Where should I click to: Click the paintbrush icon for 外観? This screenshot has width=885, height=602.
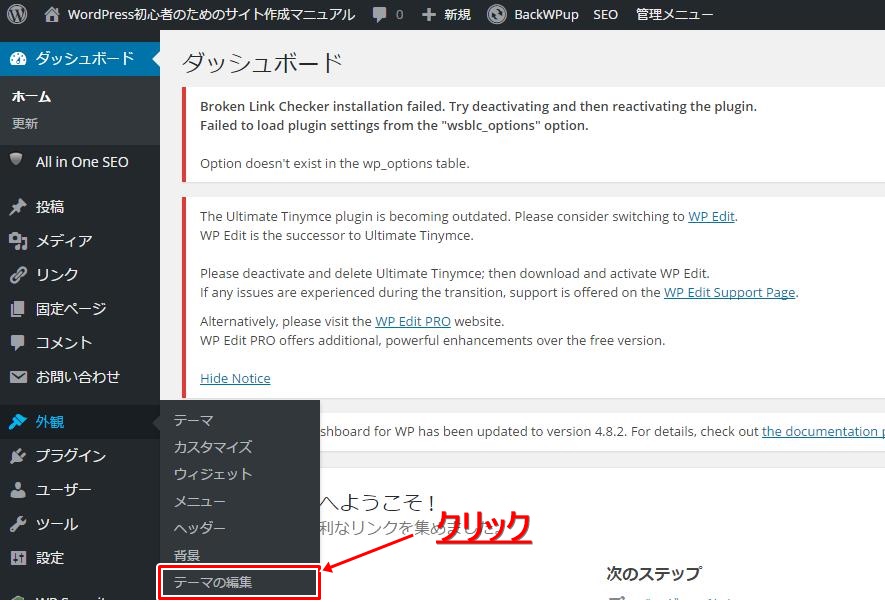[x=18, y=421]
